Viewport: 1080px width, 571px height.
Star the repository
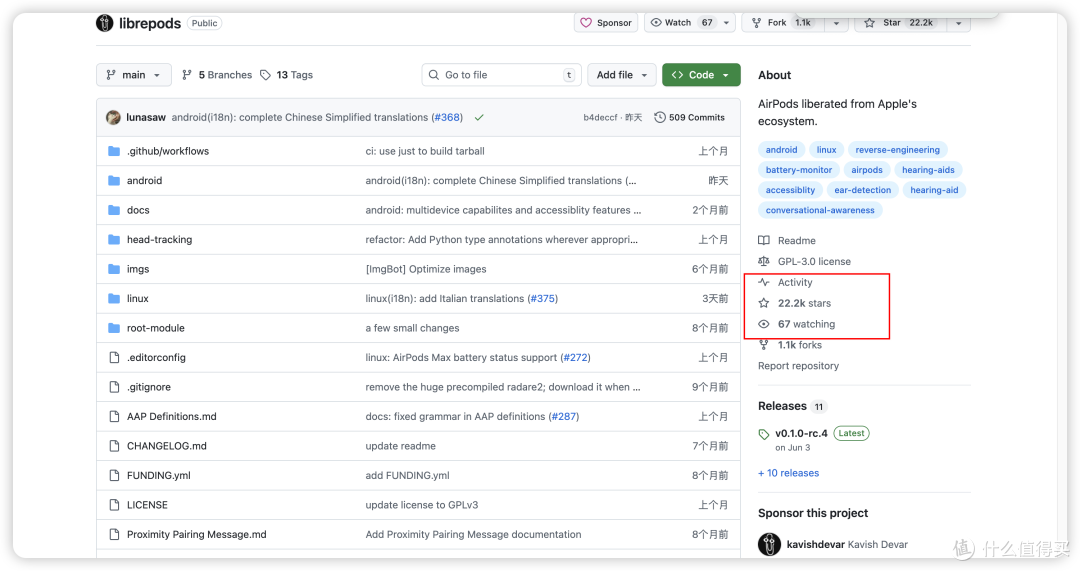click(x=899, y=23)
